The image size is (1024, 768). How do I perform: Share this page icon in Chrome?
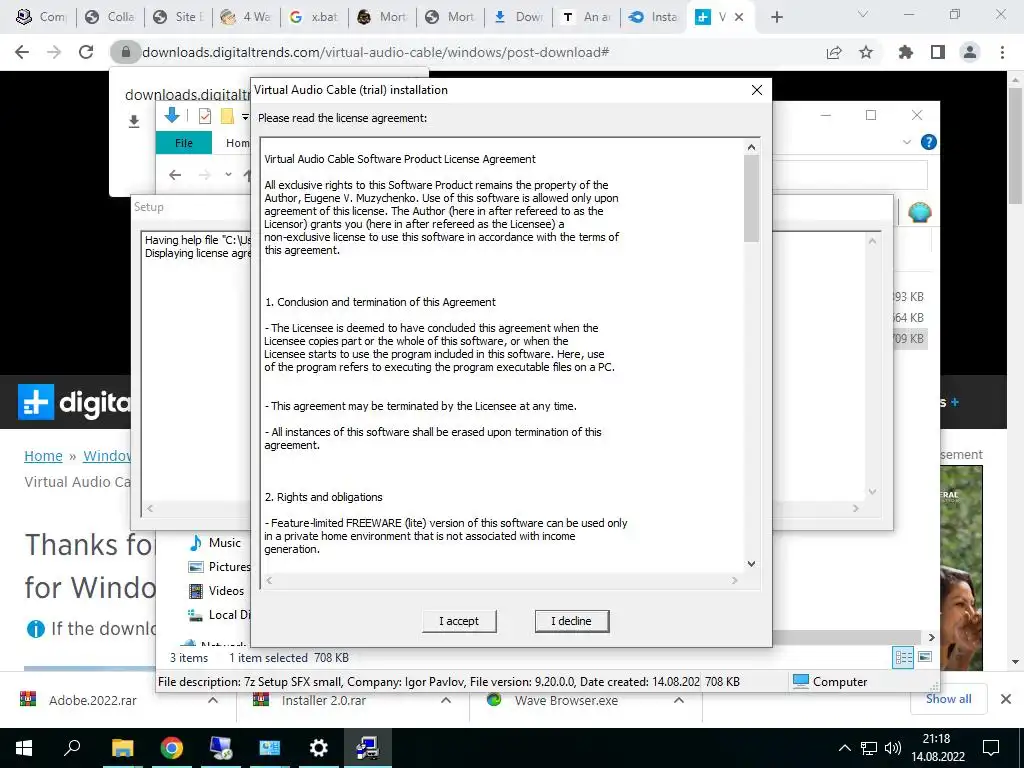coord(834,52)
